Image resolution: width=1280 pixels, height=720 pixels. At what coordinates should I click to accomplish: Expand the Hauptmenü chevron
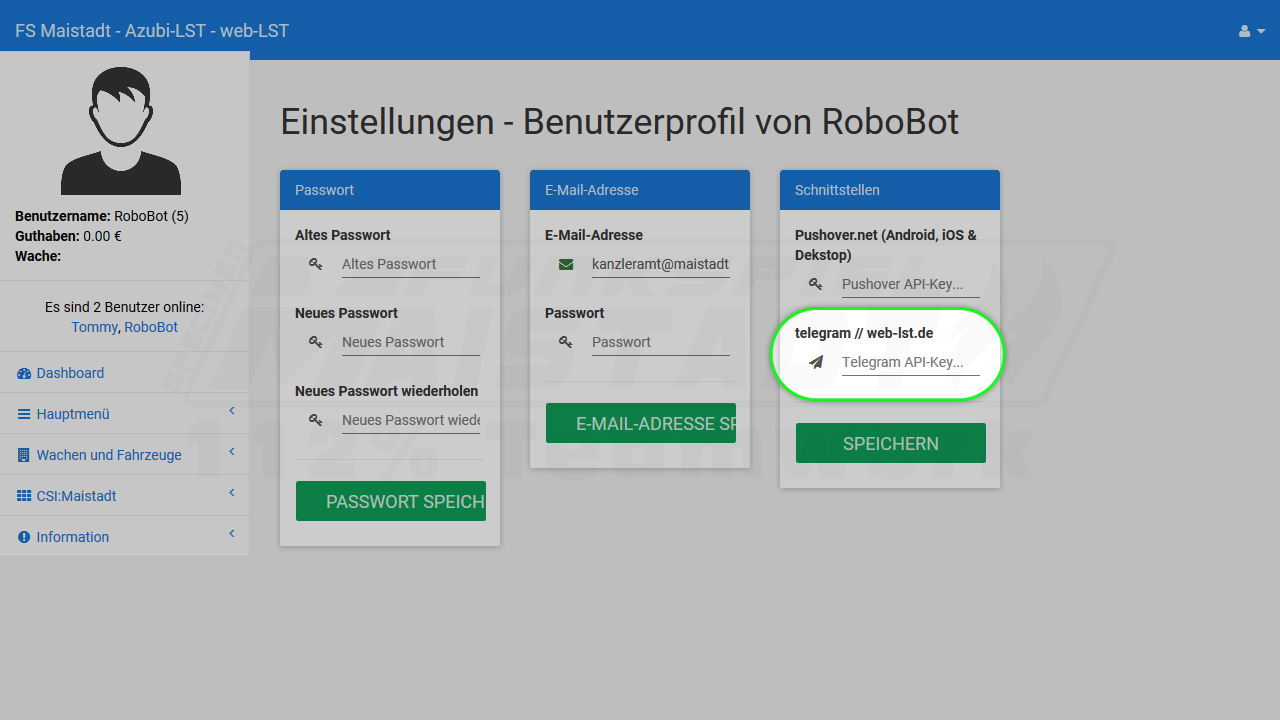(232, 411)
